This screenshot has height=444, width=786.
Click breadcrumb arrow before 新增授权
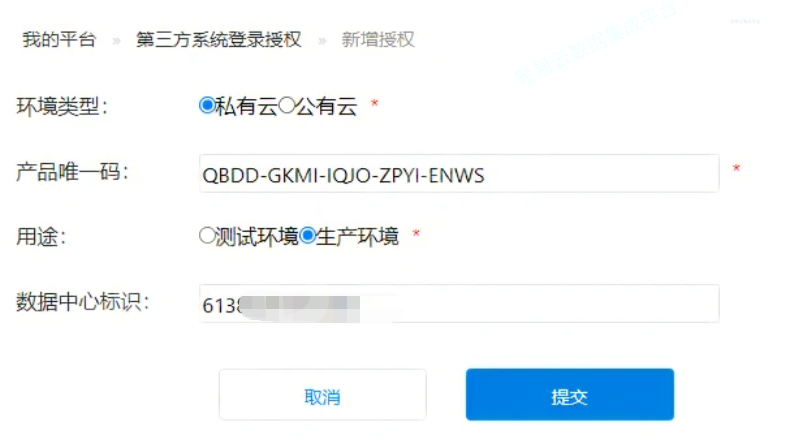(x=322, y=41)
